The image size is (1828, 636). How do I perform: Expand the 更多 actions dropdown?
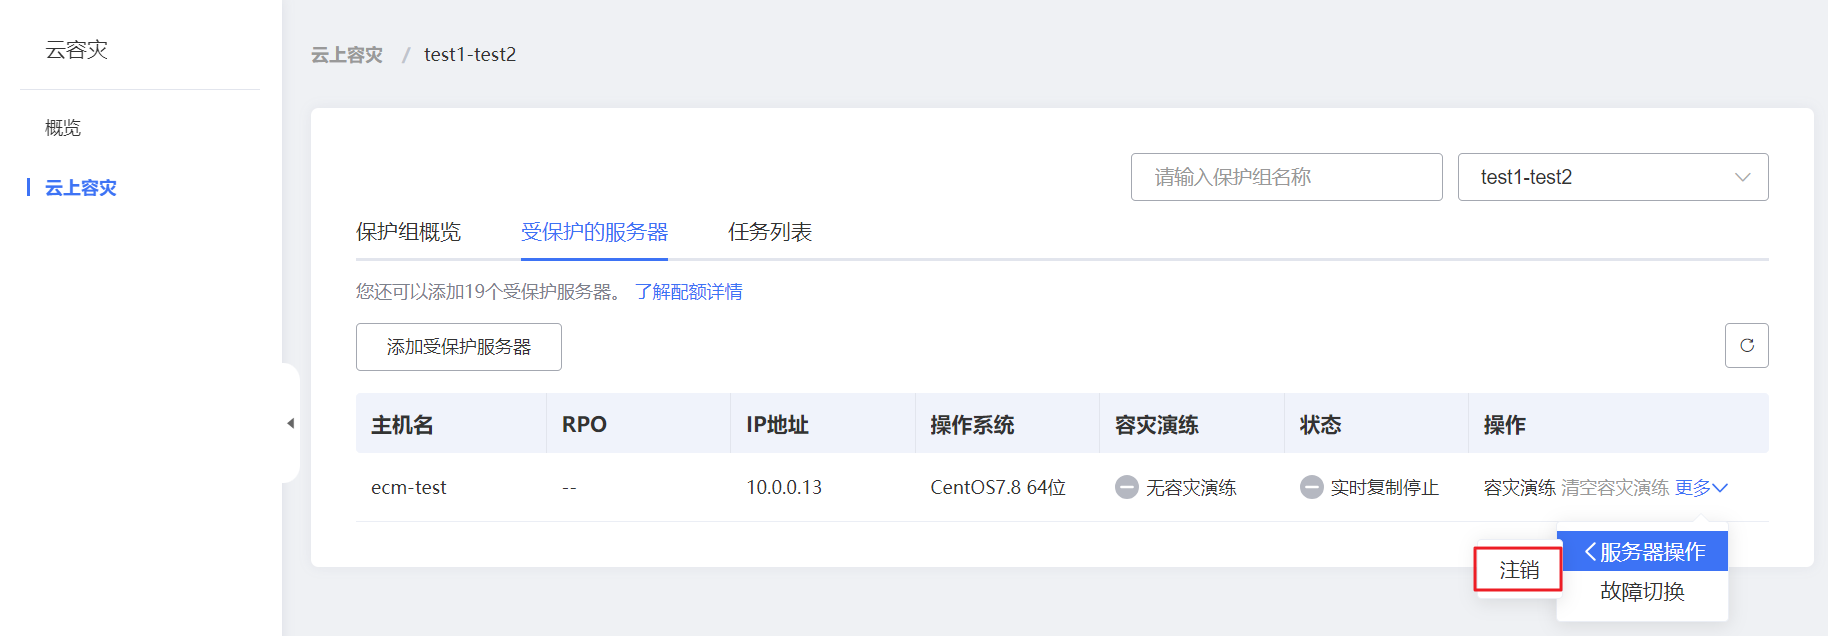(x=1701, y=487)
